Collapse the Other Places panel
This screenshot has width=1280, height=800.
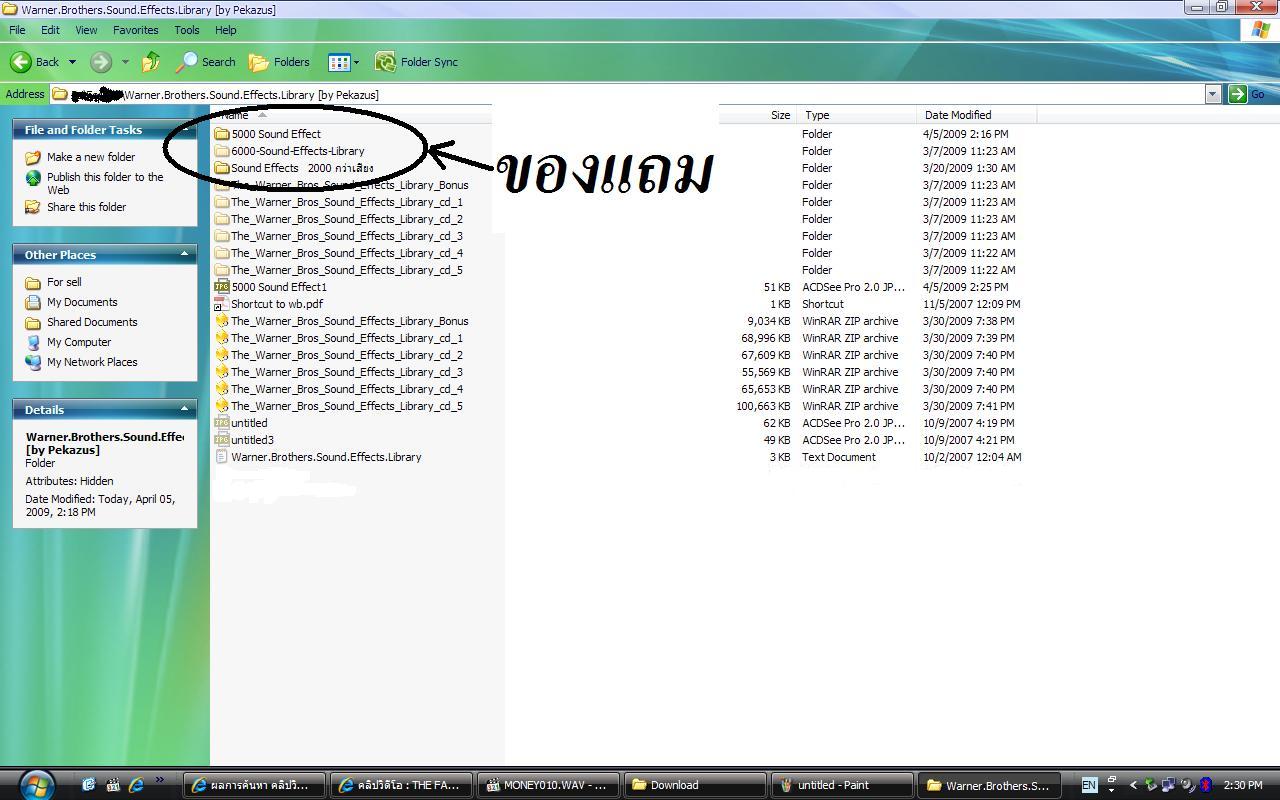pos(184,254)
